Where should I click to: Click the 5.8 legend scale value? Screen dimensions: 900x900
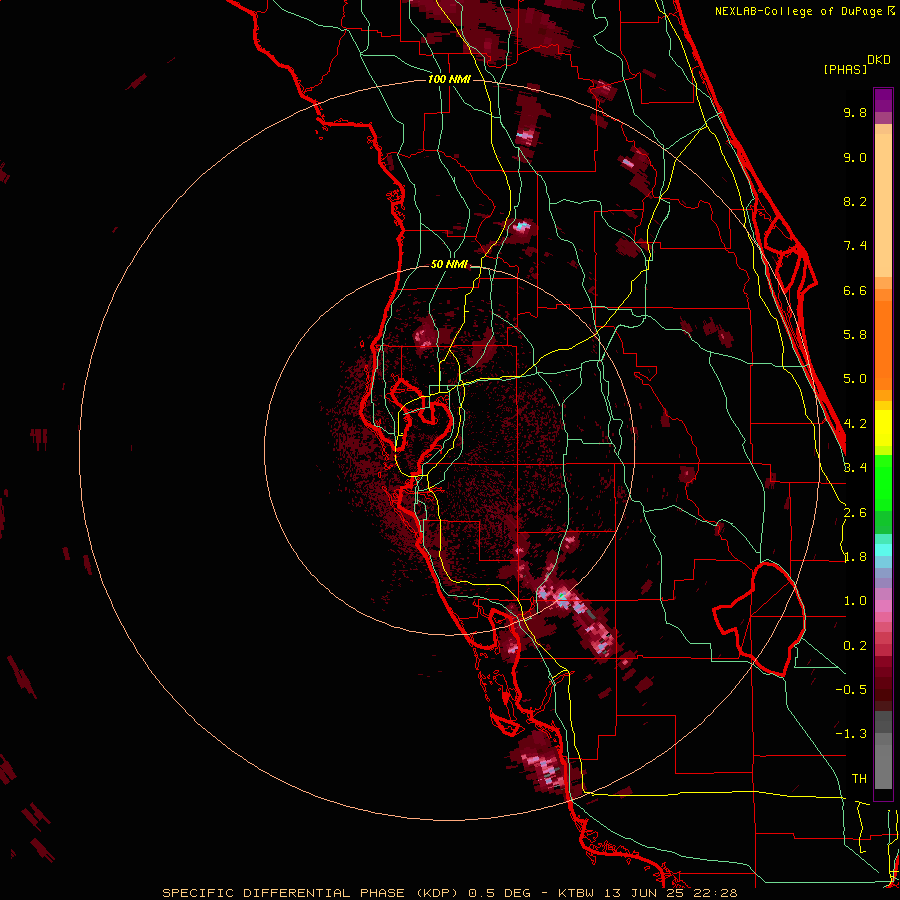[x=855, y=335]
